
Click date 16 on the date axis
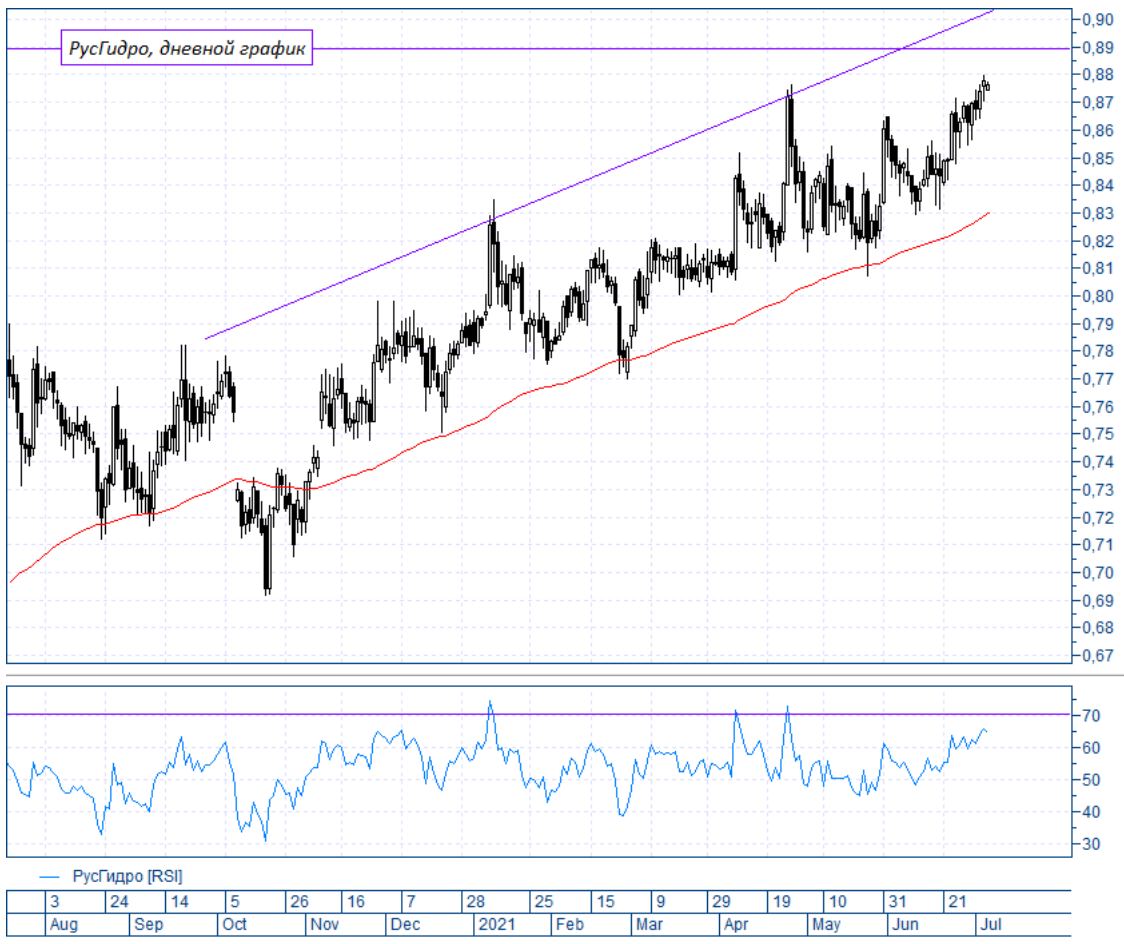(356, 902)
